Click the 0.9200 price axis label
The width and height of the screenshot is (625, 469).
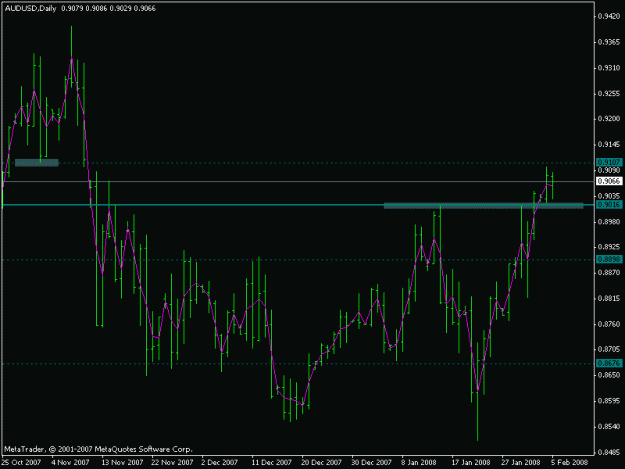tap(609, 119)
